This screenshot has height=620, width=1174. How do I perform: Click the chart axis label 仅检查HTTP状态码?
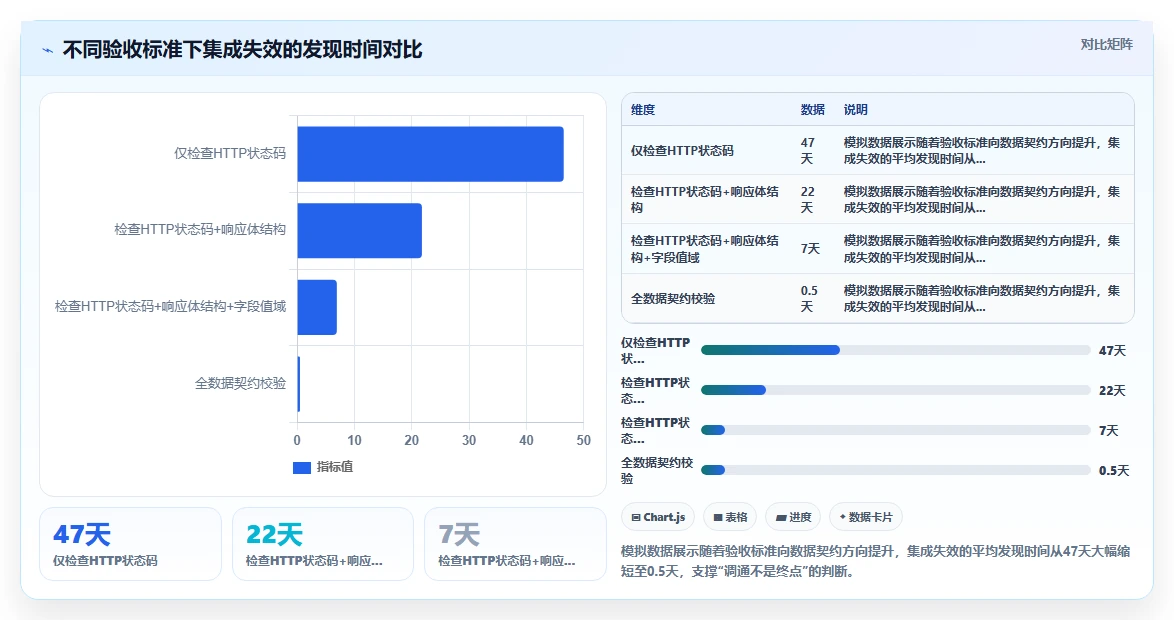pyautogui.click(x=230, y=154)
